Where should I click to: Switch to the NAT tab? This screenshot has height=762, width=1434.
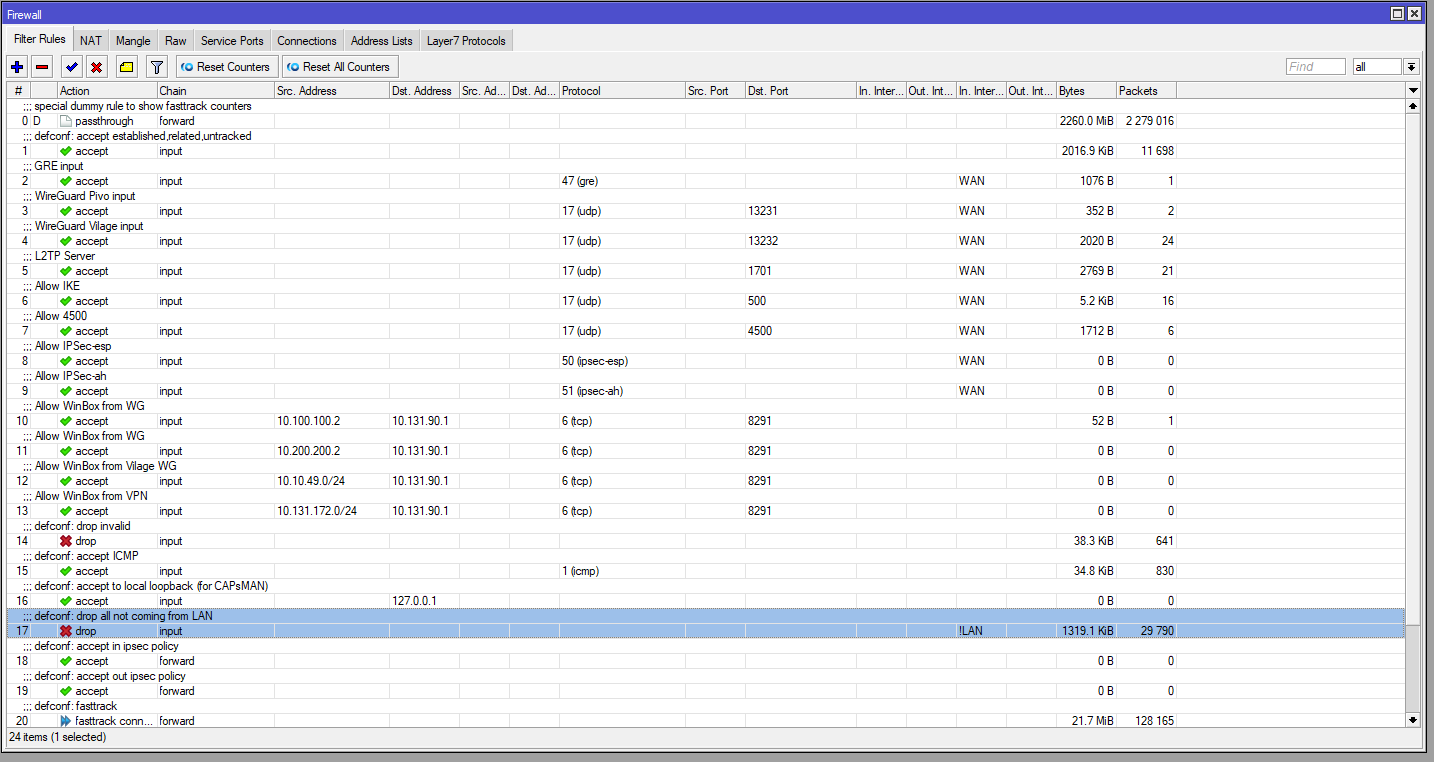point(91,41)
